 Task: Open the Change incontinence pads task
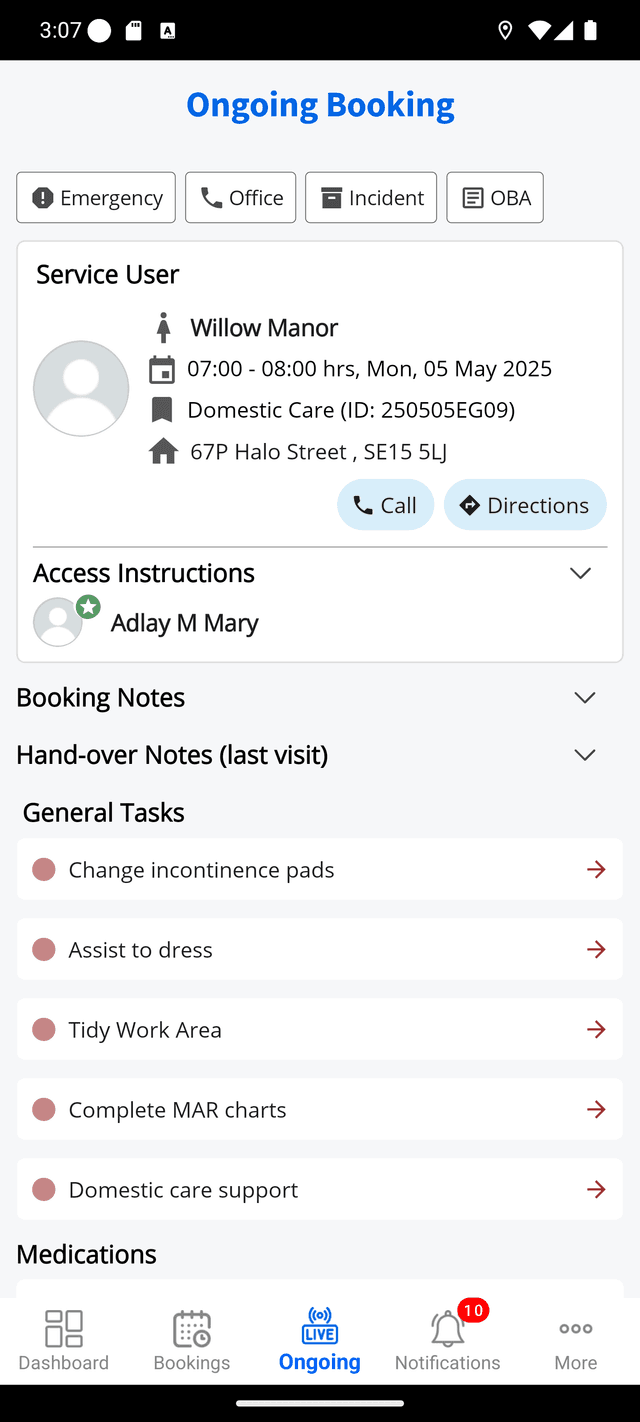tap(319, 869)
